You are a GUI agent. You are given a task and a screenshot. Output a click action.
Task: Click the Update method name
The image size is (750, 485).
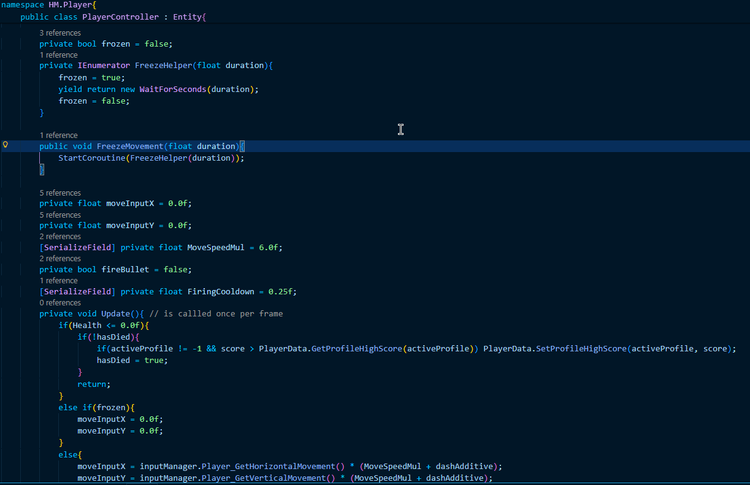115,314
